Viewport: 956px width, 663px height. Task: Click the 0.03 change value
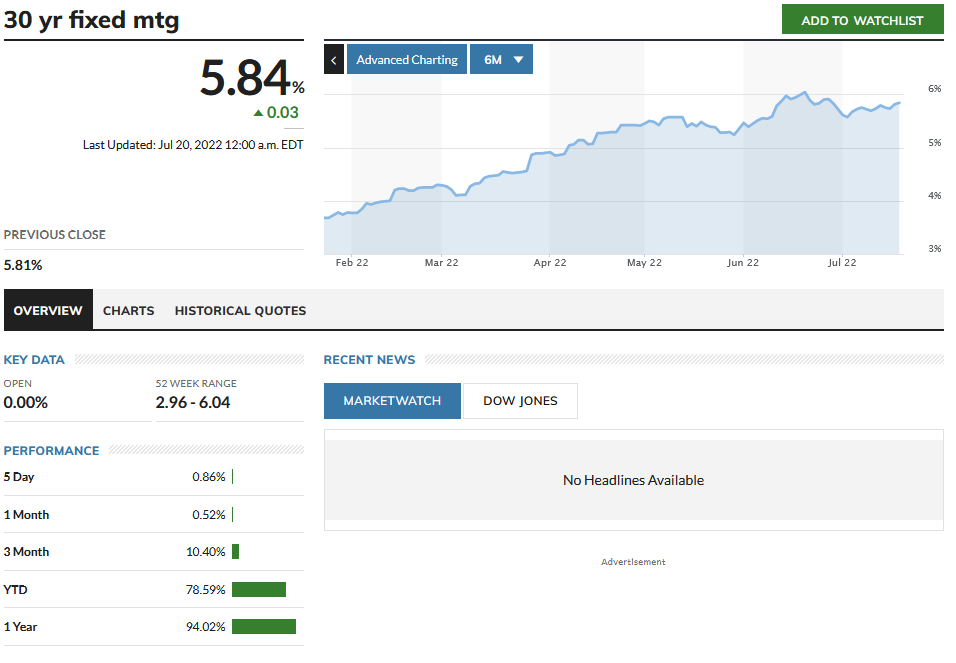point(282,112)
